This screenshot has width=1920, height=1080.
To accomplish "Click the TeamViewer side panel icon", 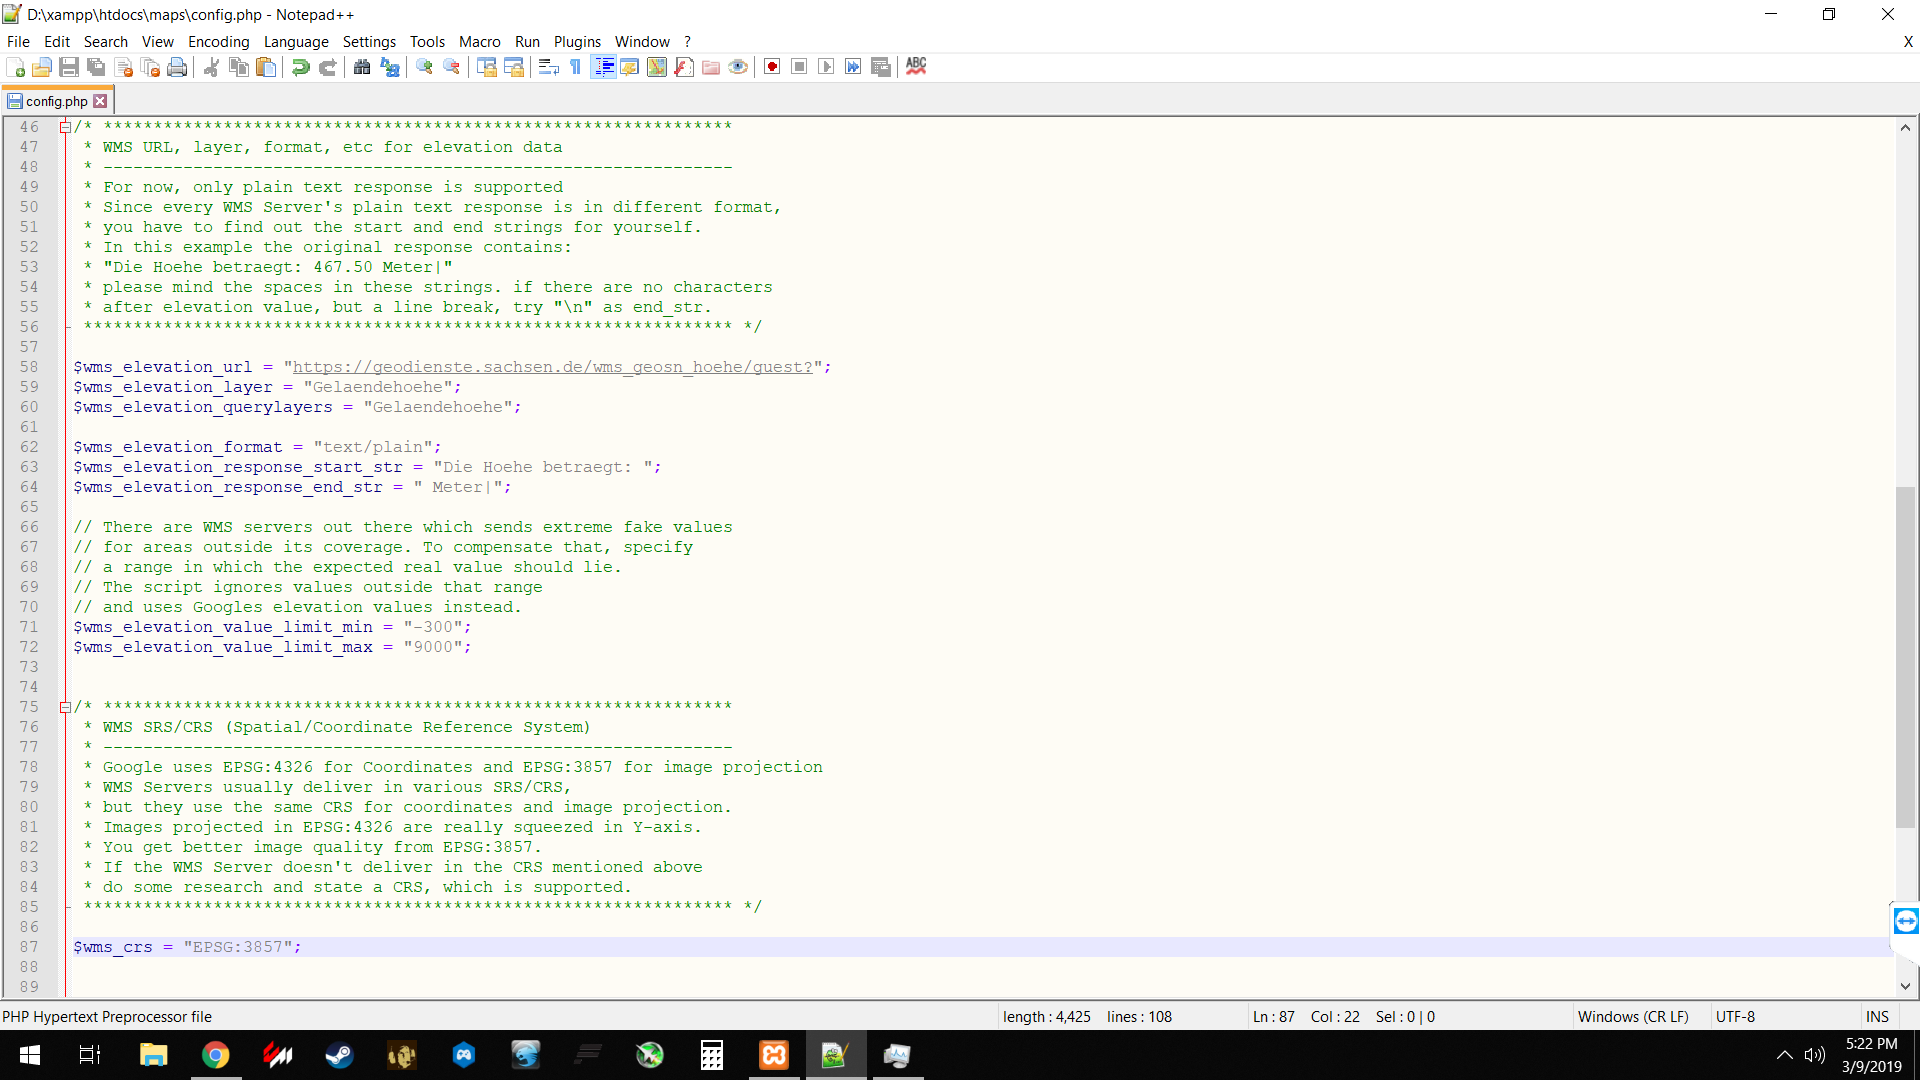I will [1906, 921].
